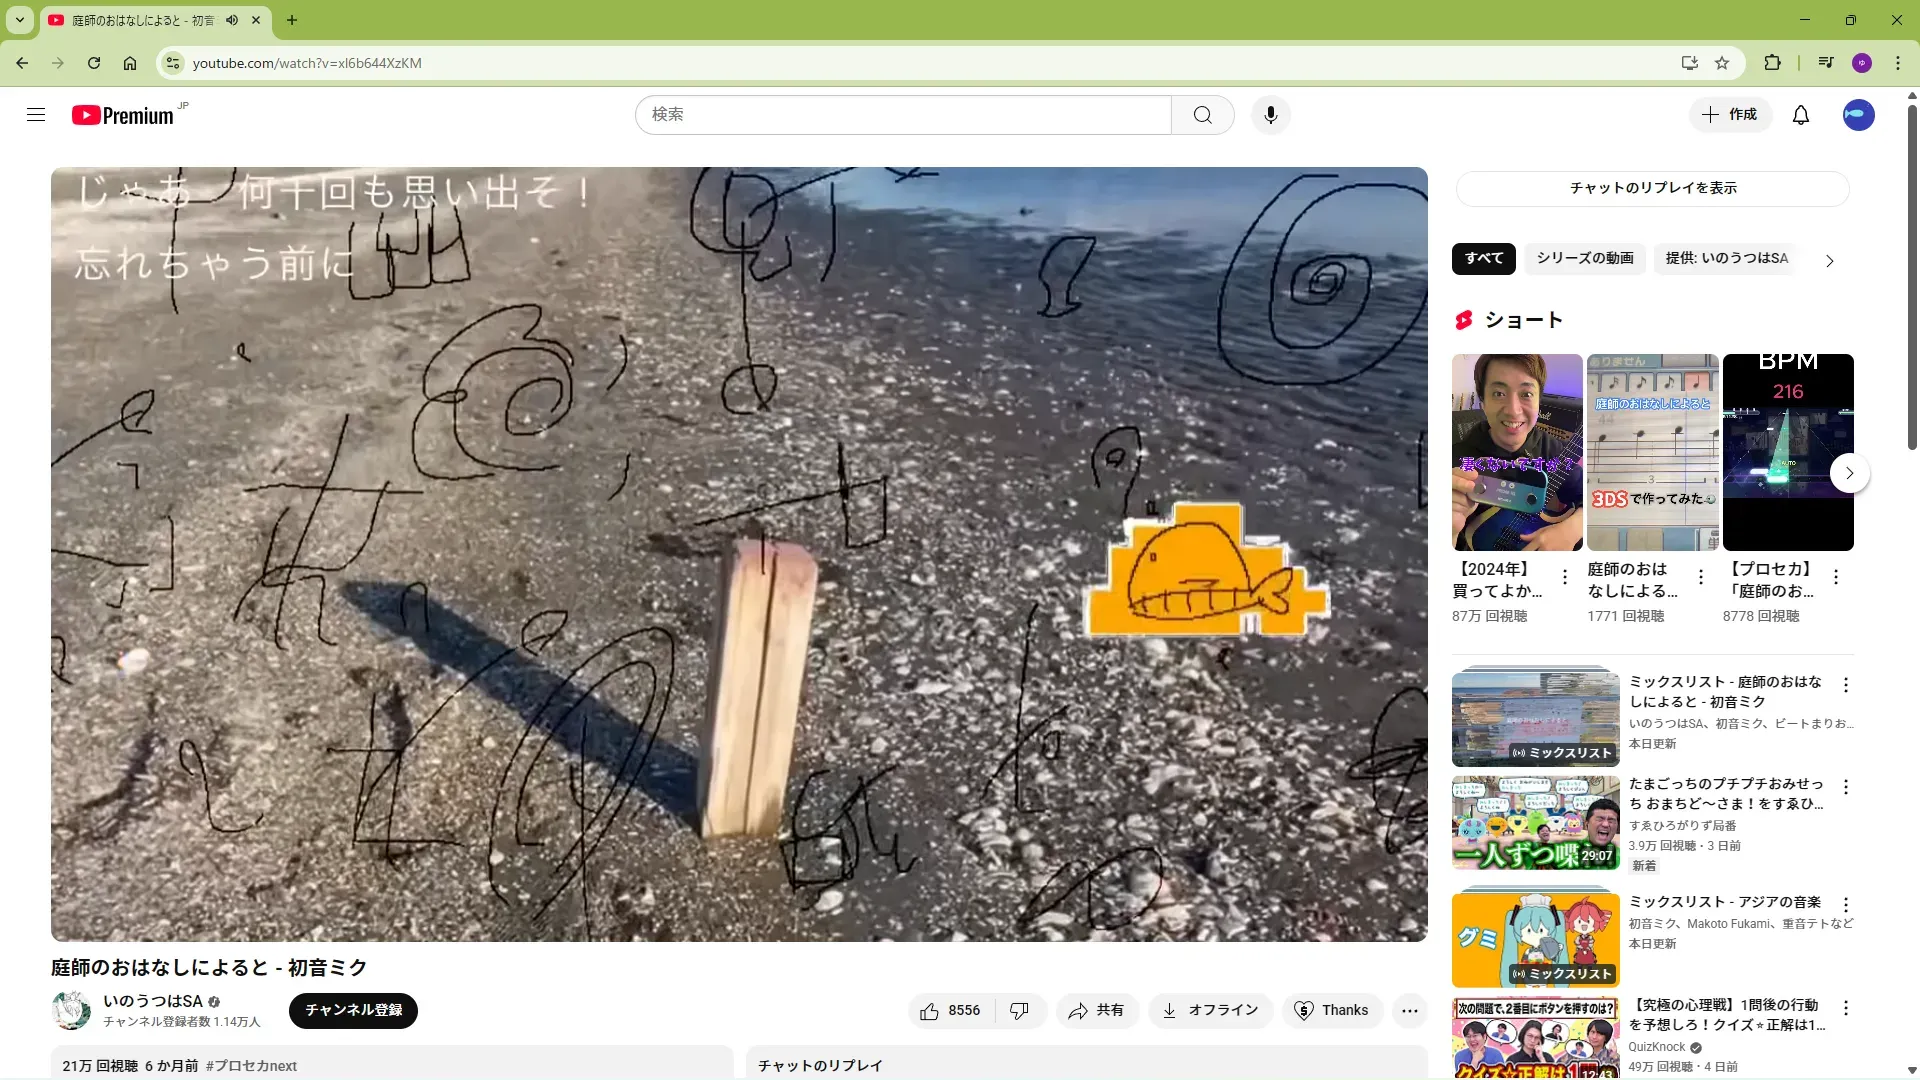Bookmark page with star icon
The height and width of the screenshot is (1080, 1920).
click(1721, 63)
